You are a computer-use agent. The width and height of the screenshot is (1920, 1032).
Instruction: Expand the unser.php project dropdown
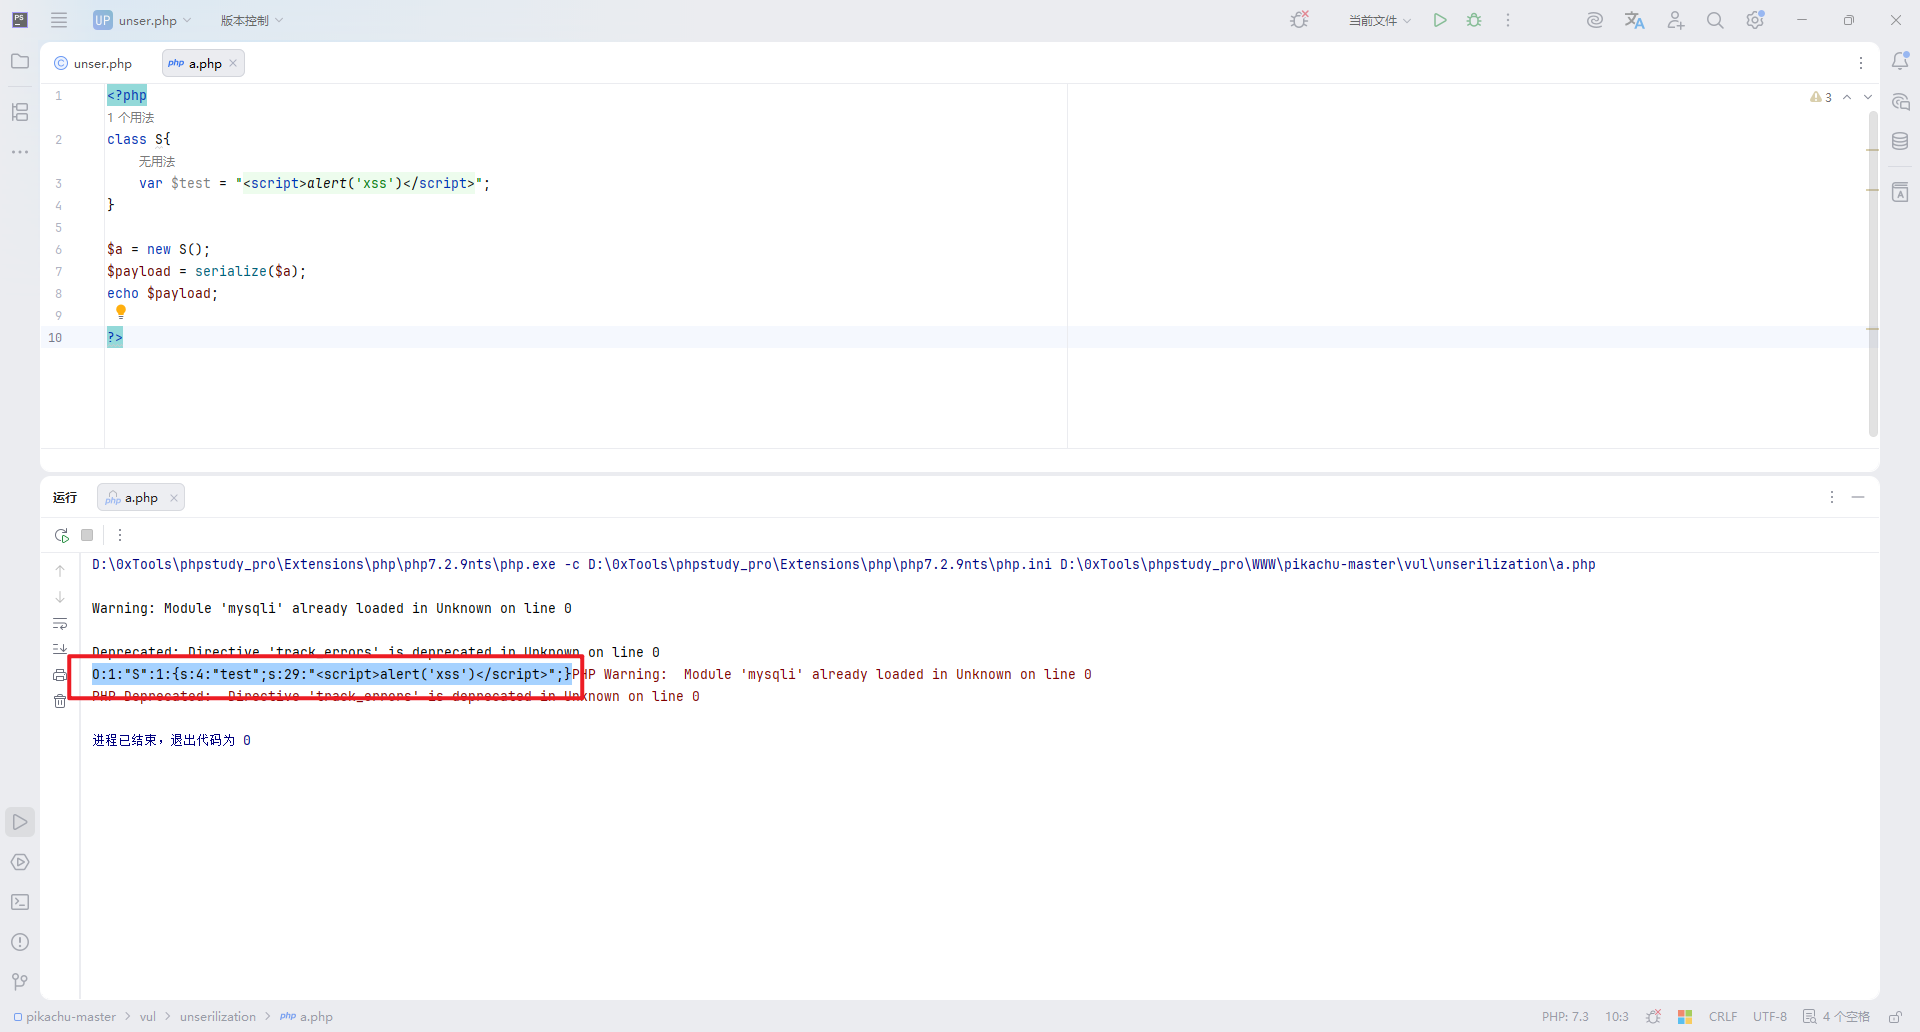pyautogui.click(x=141, y=20)
